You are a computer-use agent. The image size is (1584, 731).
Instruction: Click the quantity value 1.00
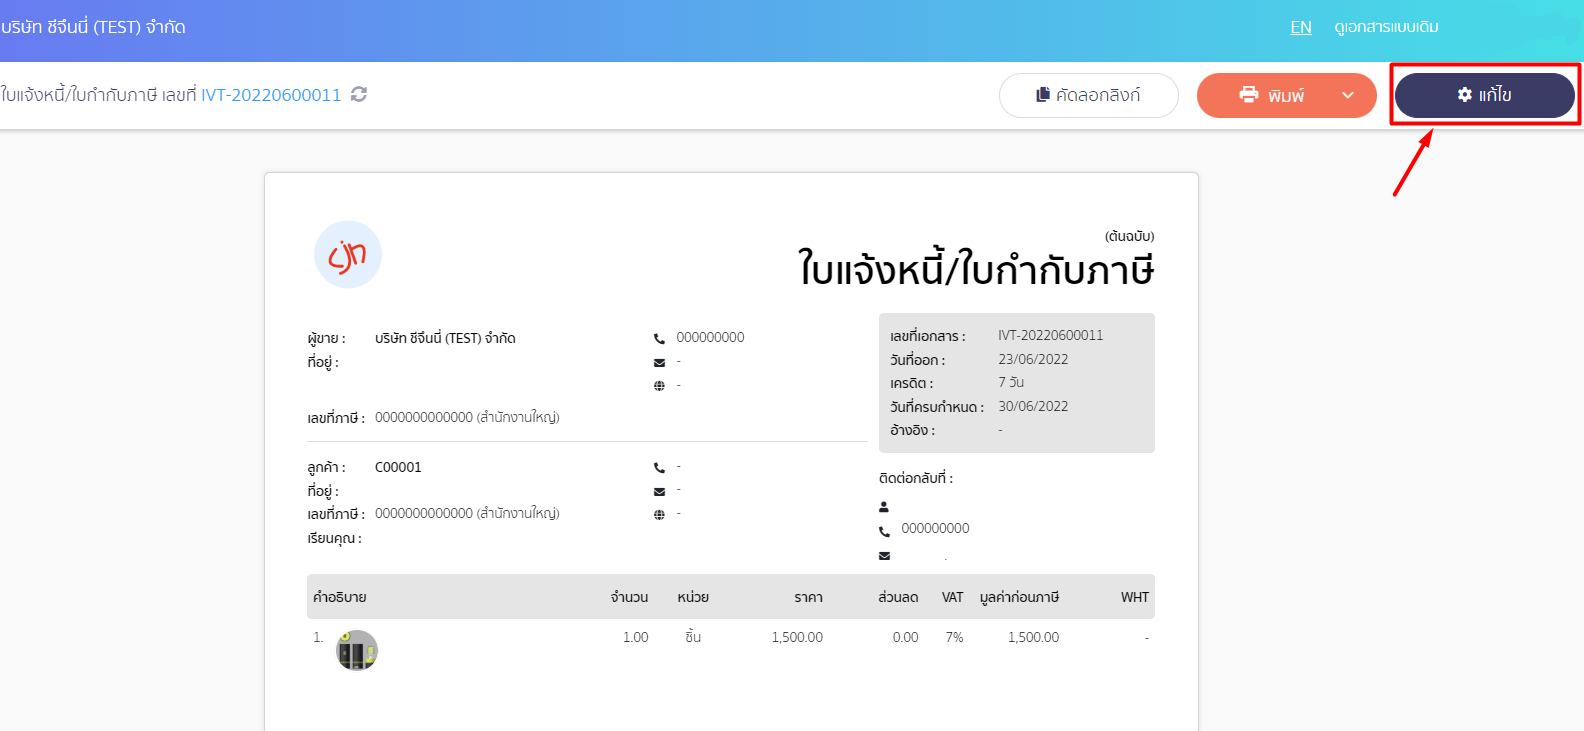635,637
